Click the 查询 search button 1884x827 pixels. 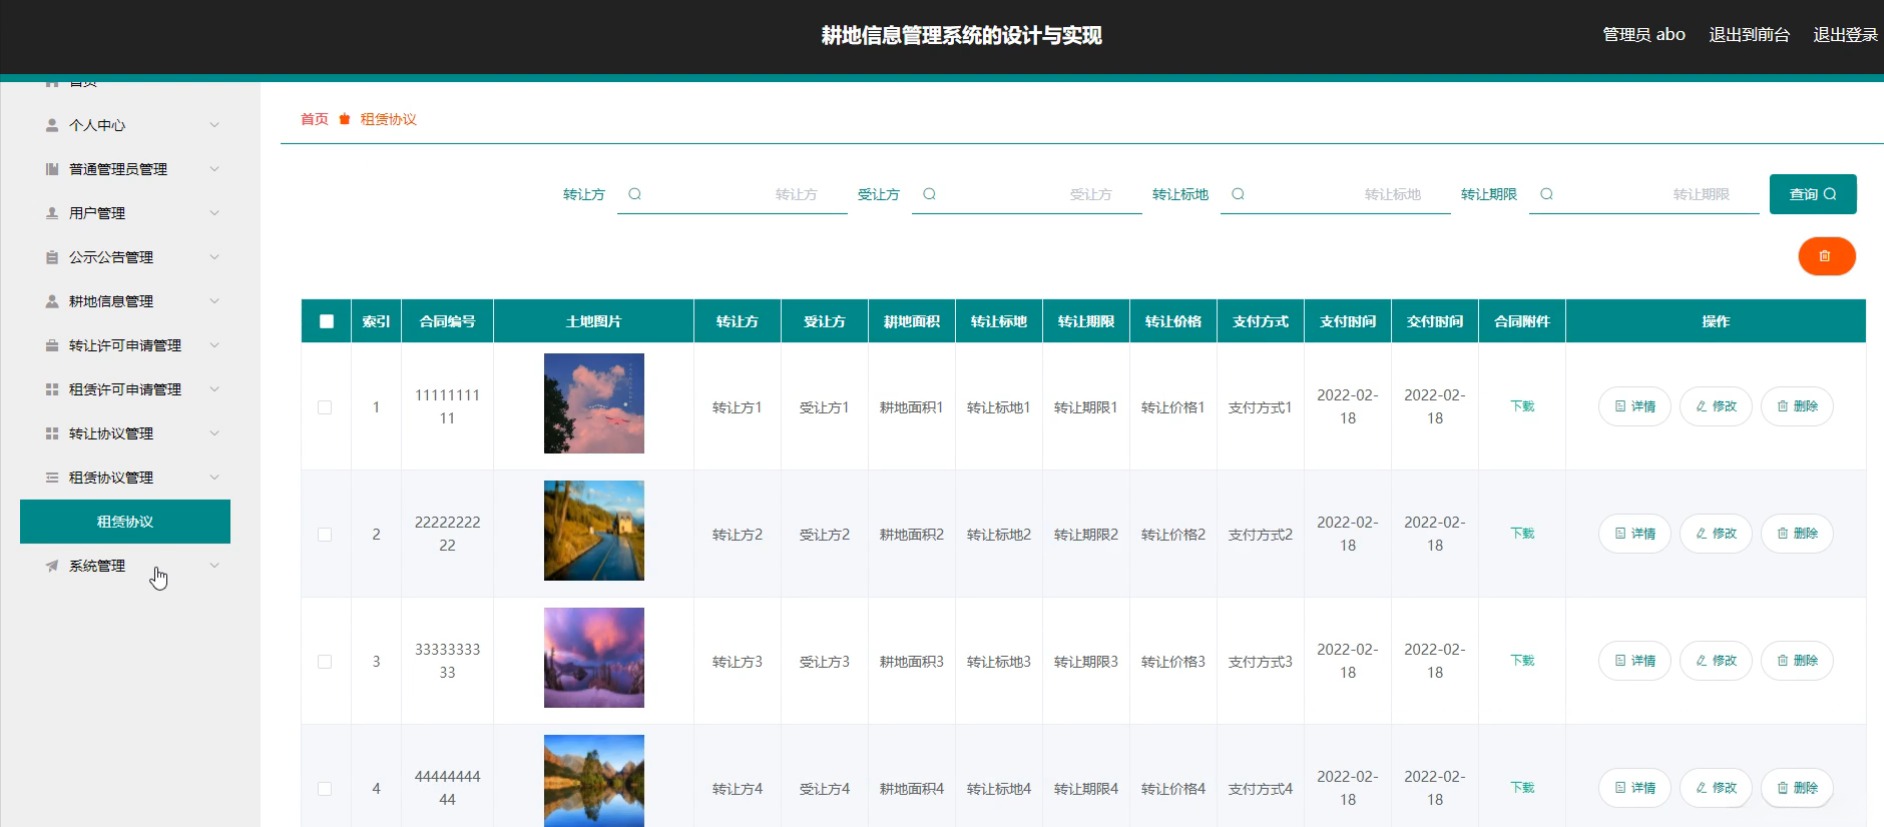1813,194
